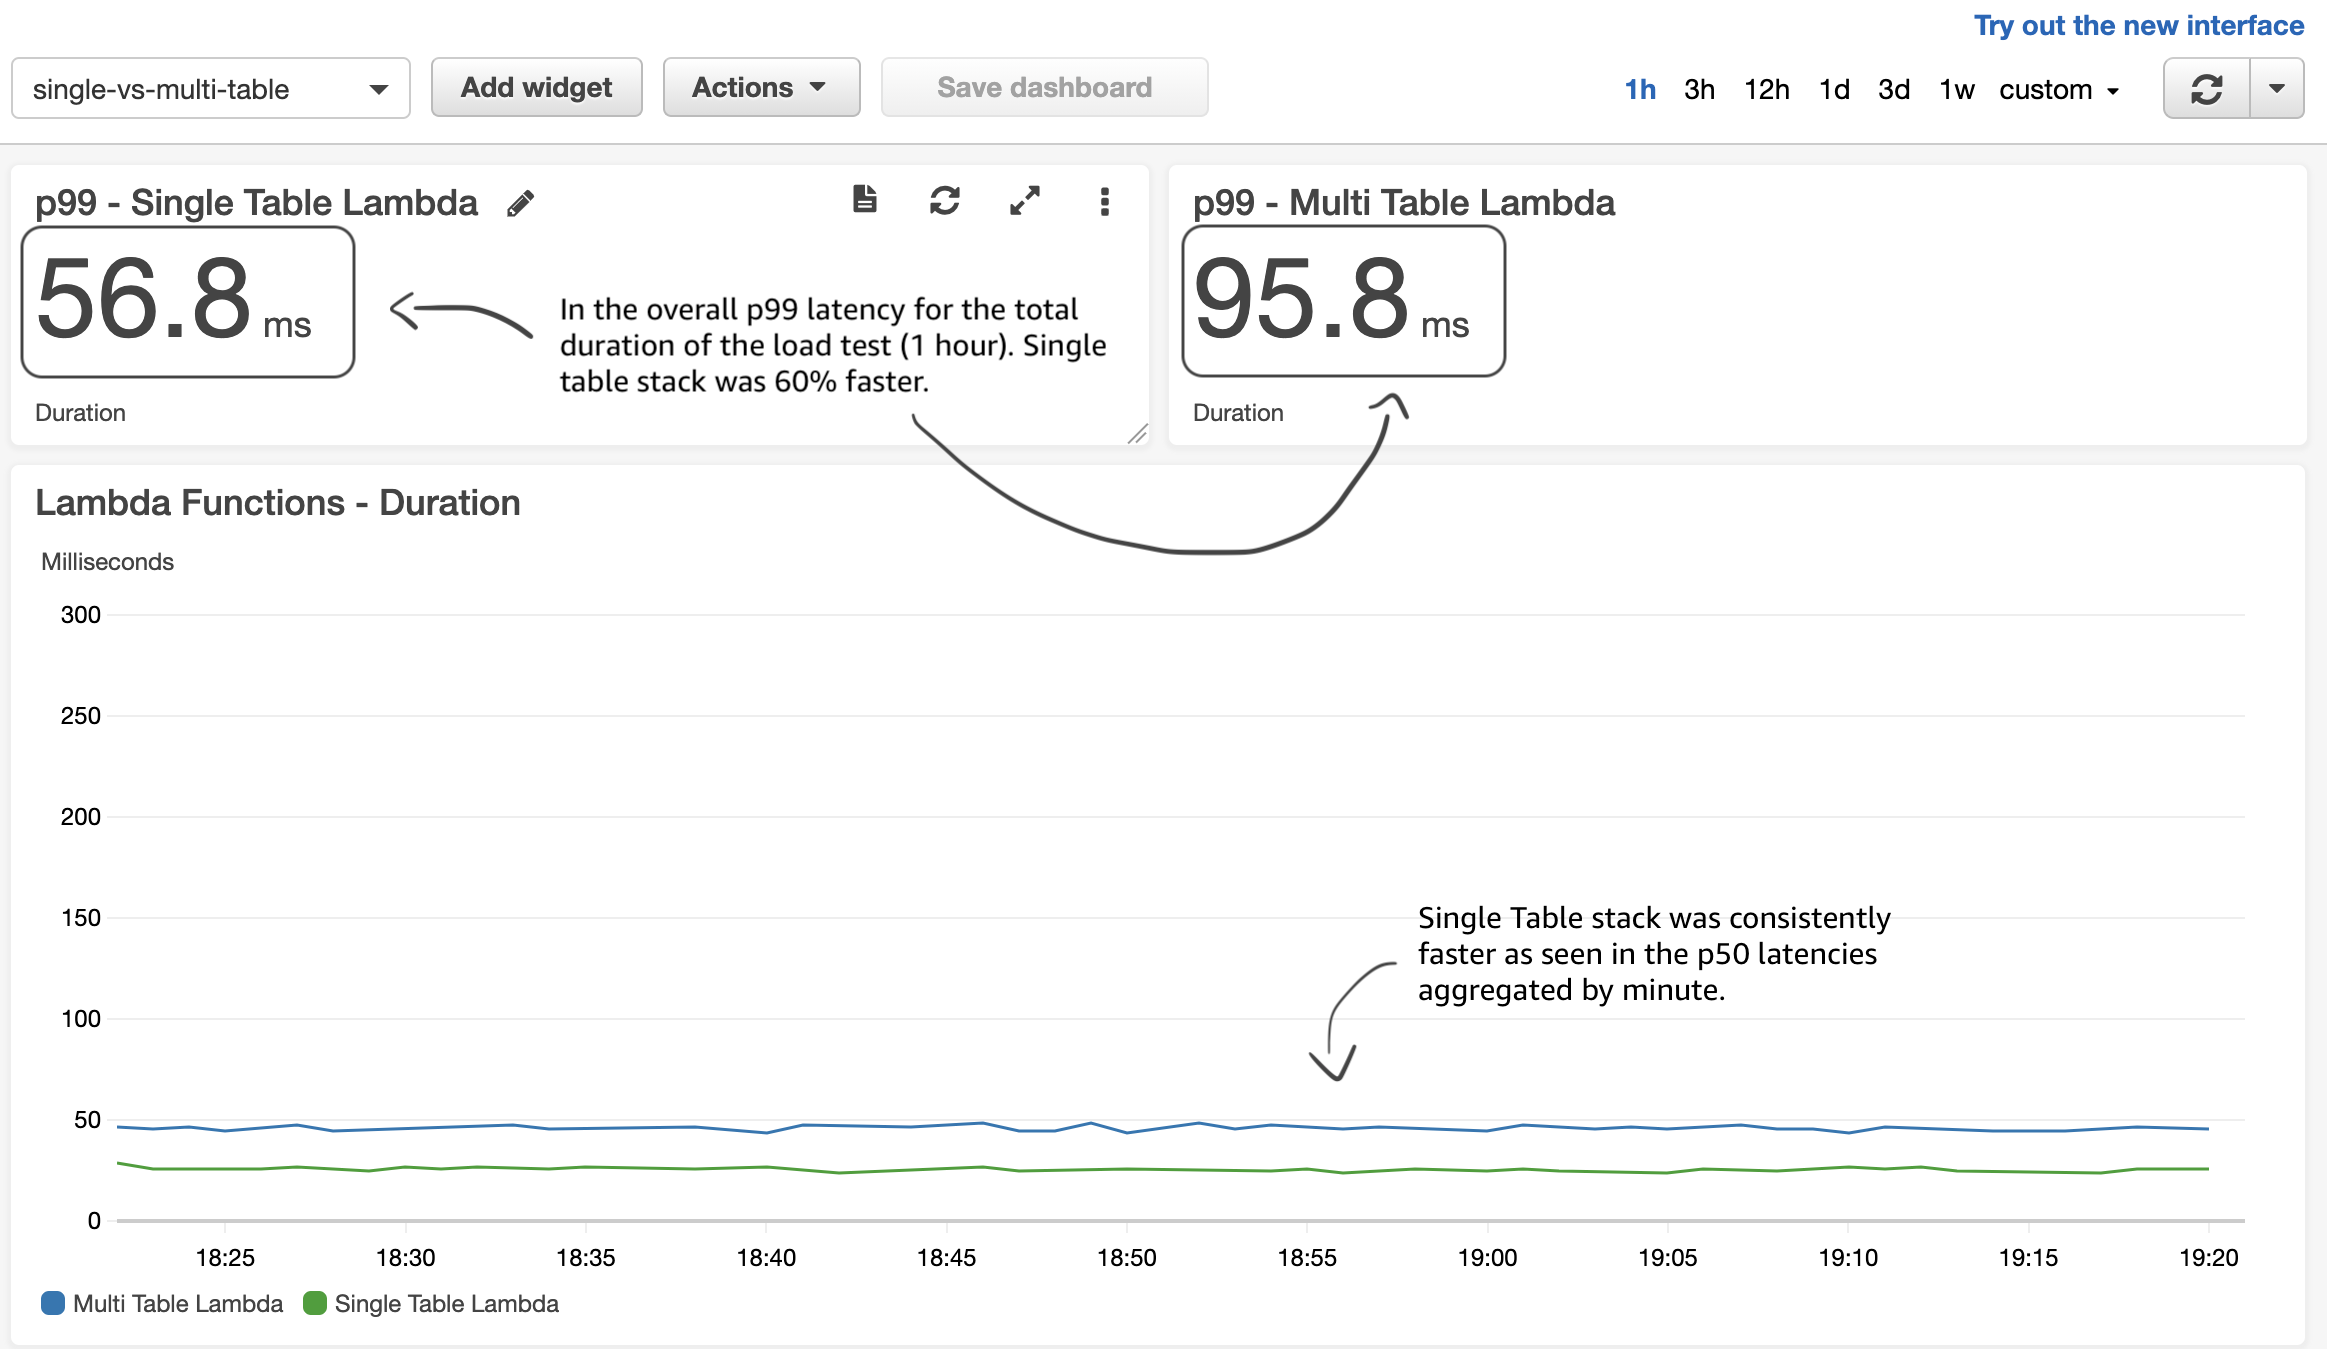Open the Single Table widget actions menu
Screen dimensions: 2327x1349
pos(1105,201)
